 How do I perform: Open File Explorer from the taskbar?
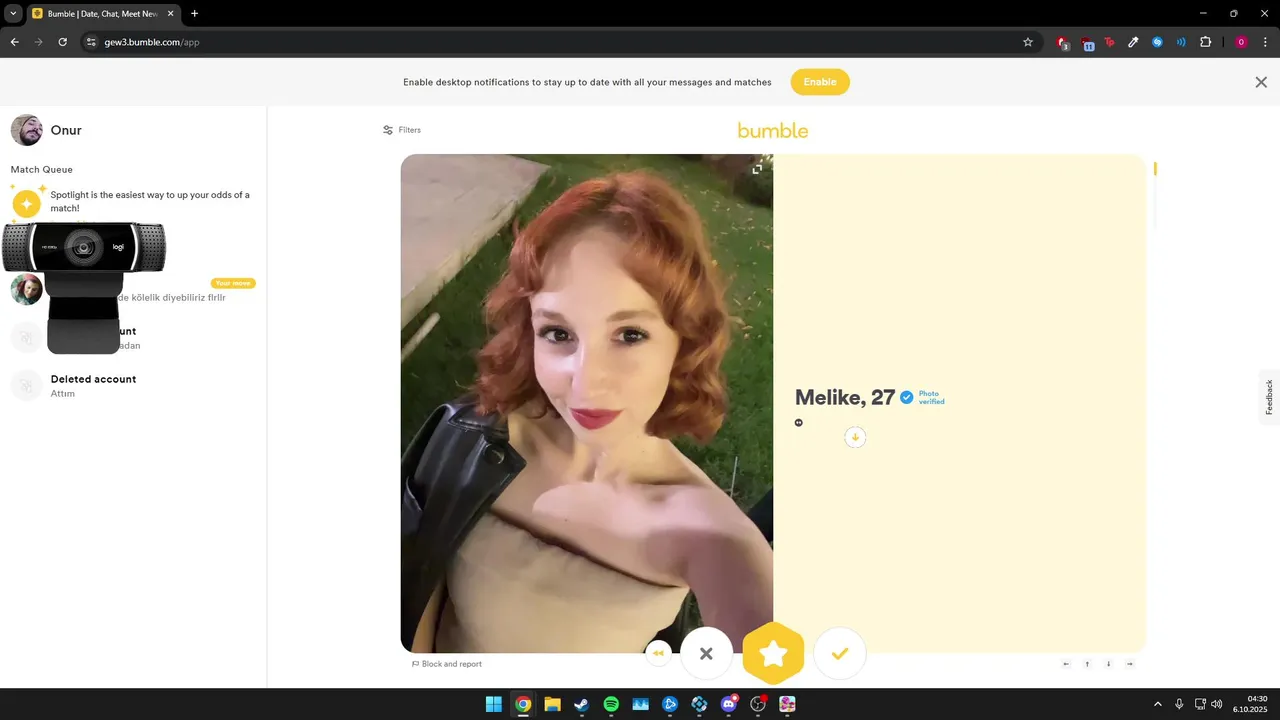(x=552, y=704)
